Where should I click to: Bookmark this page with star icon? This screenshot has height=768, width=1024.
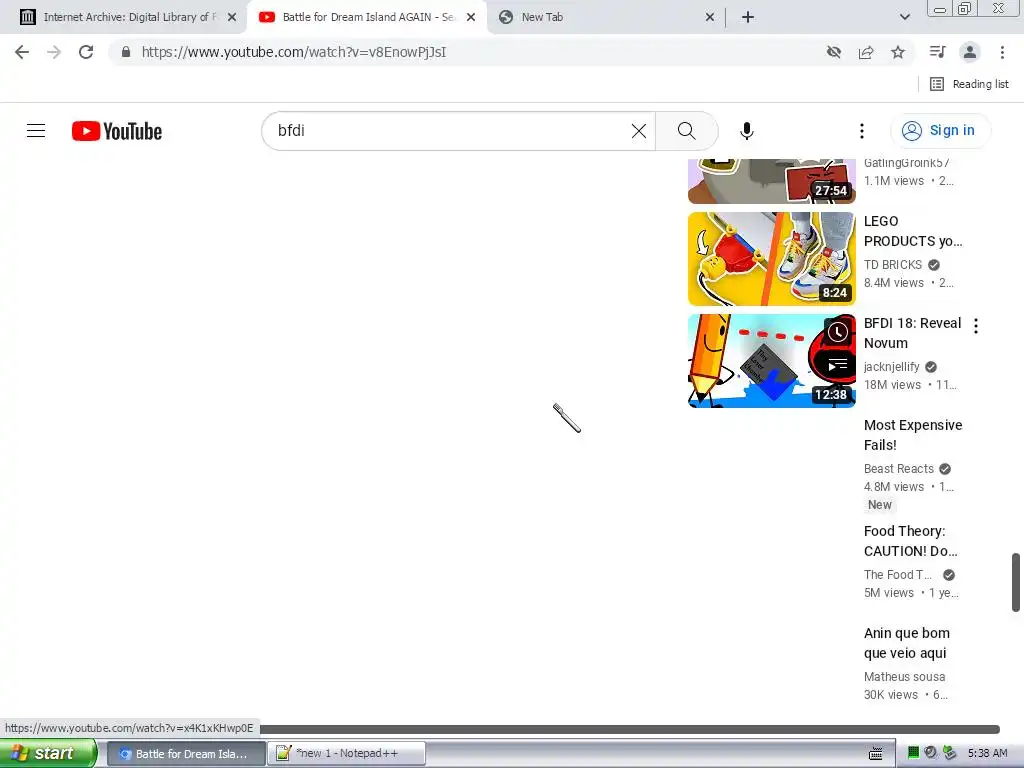[898, 52]
